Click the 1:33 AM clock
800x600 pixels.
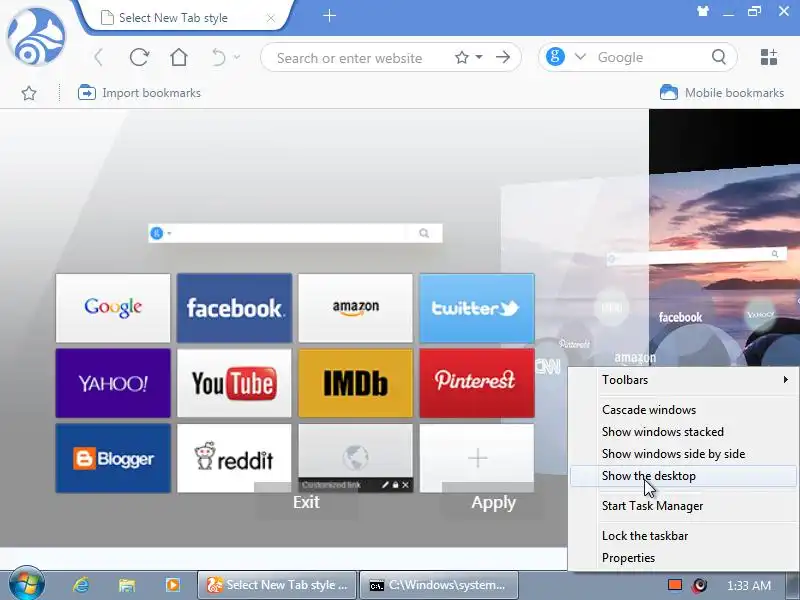click(x=748, y=585)
